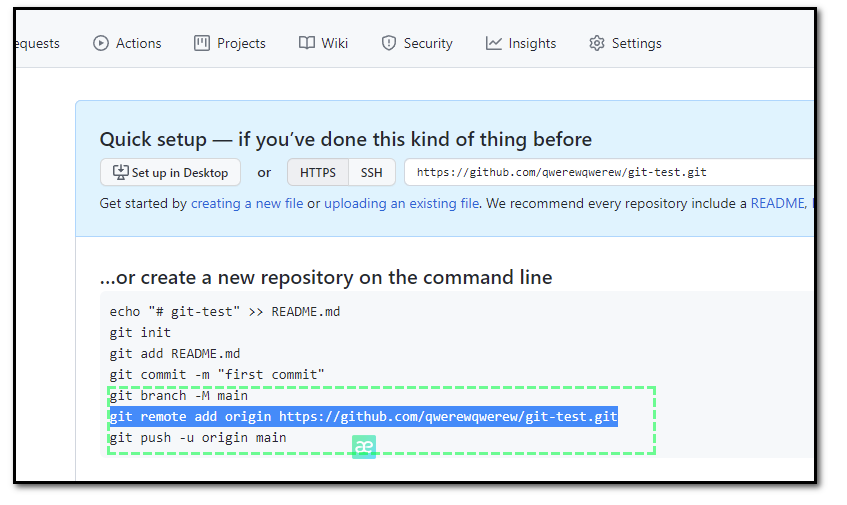Click the Security shield icon
The width and height of the screenshot is (847, 505).
pos(389,43)
